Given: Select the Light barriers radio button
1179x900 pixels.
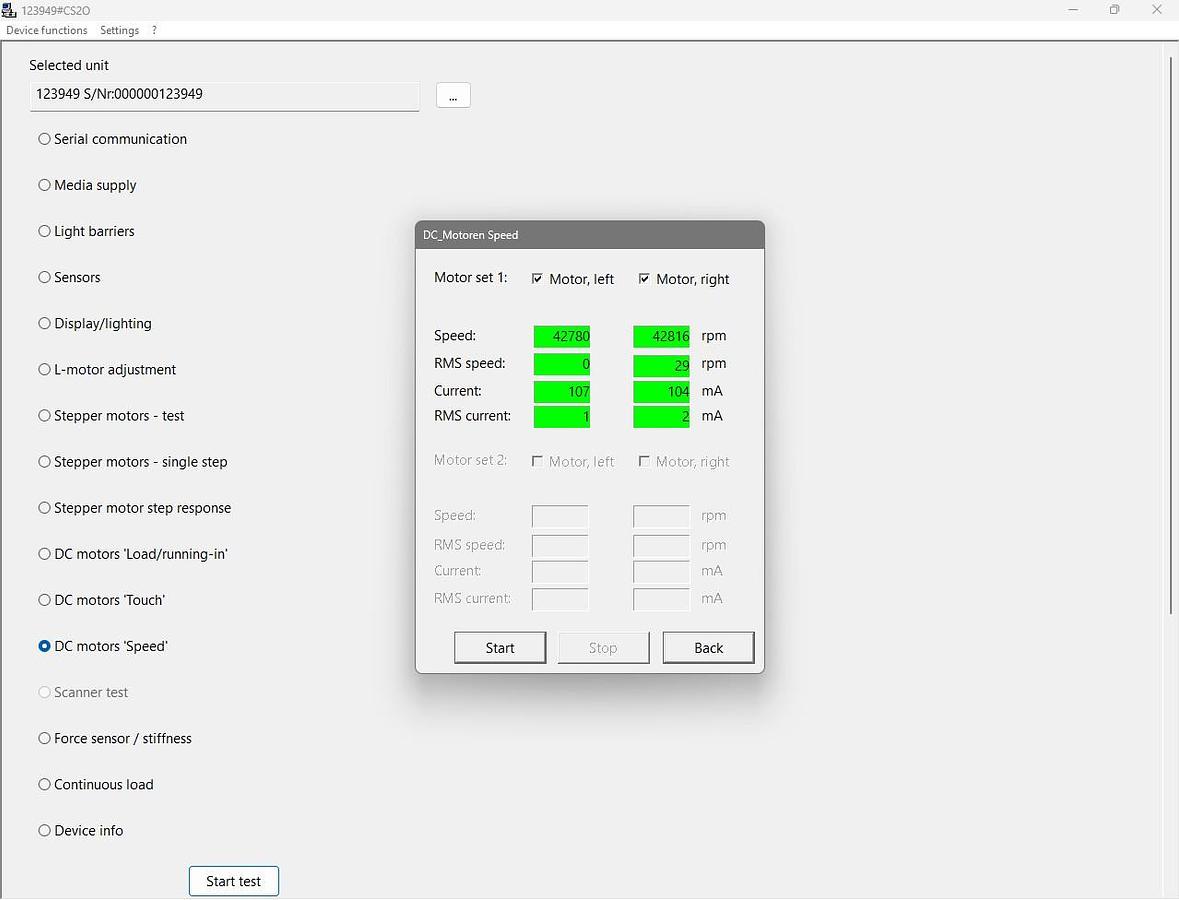Looking at the screenshot, I should pos(45,231).
